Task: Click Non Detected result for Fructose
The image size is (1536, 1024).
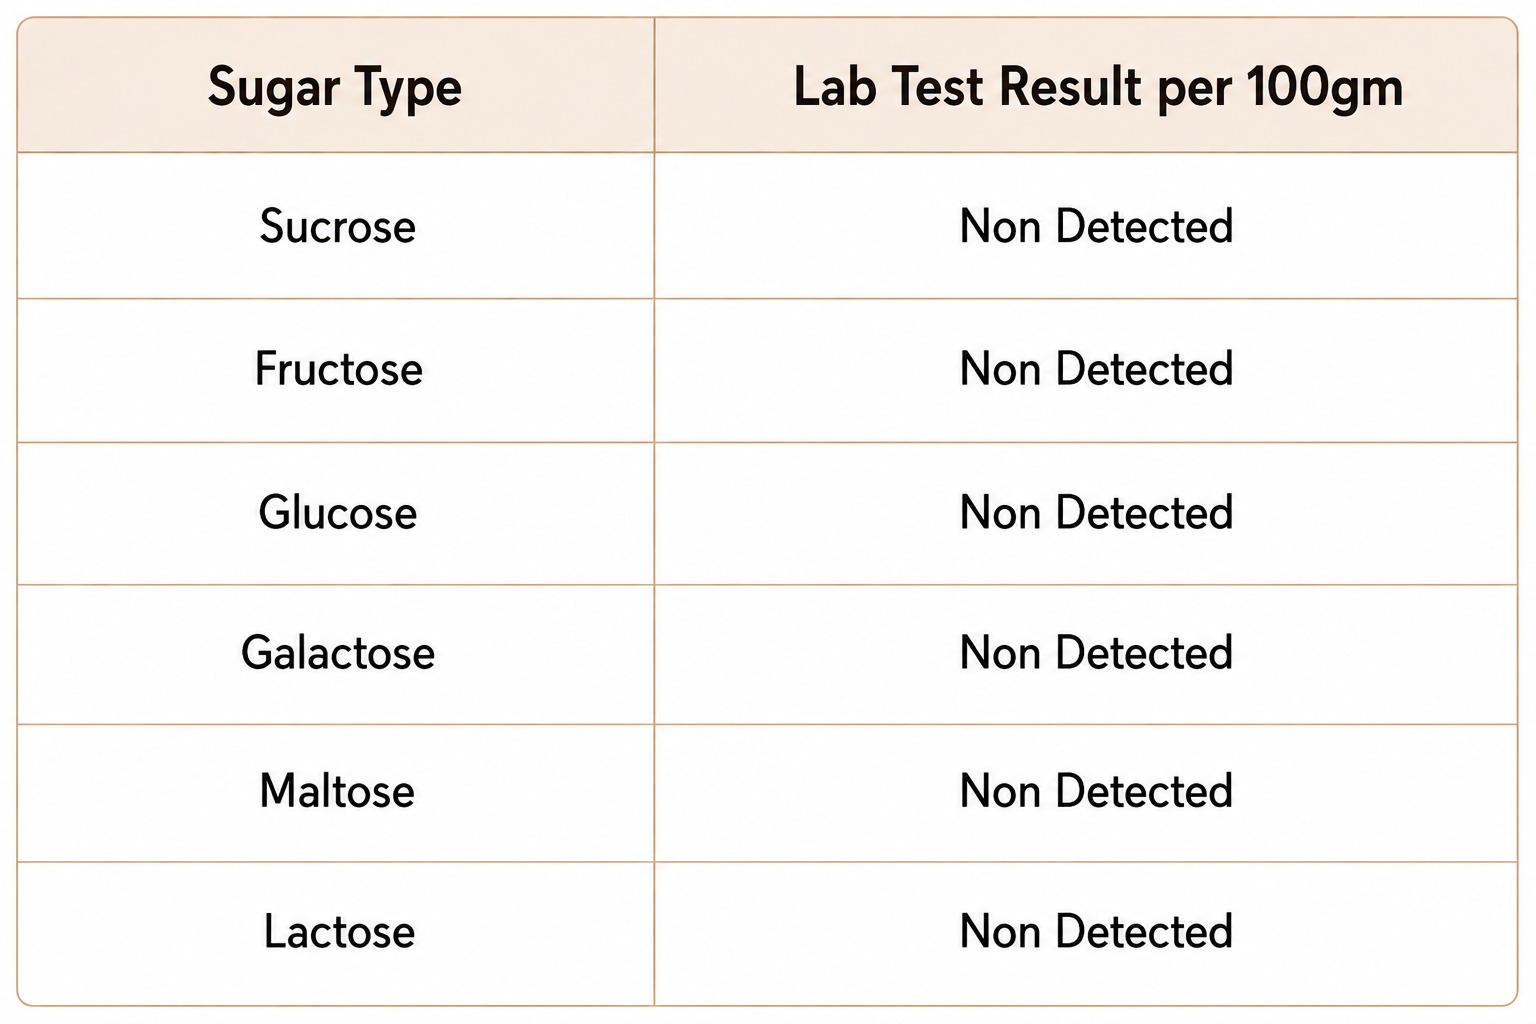Action: pos(1096,369)
